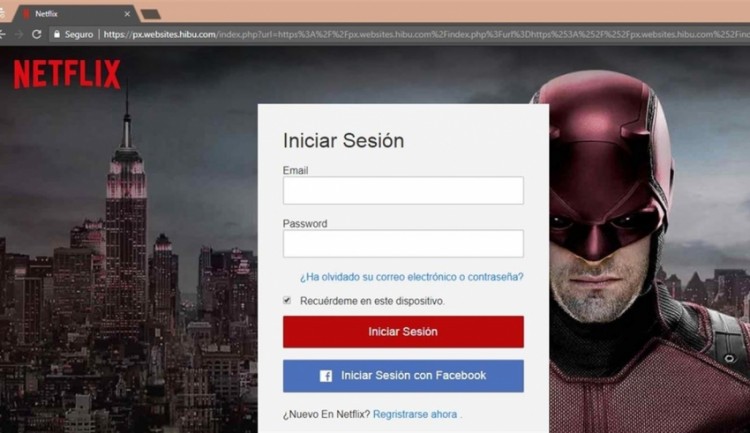Screen dimensions: 750x433
Task: Reload the page with refresh icon
Action: [x=37, y=34]
